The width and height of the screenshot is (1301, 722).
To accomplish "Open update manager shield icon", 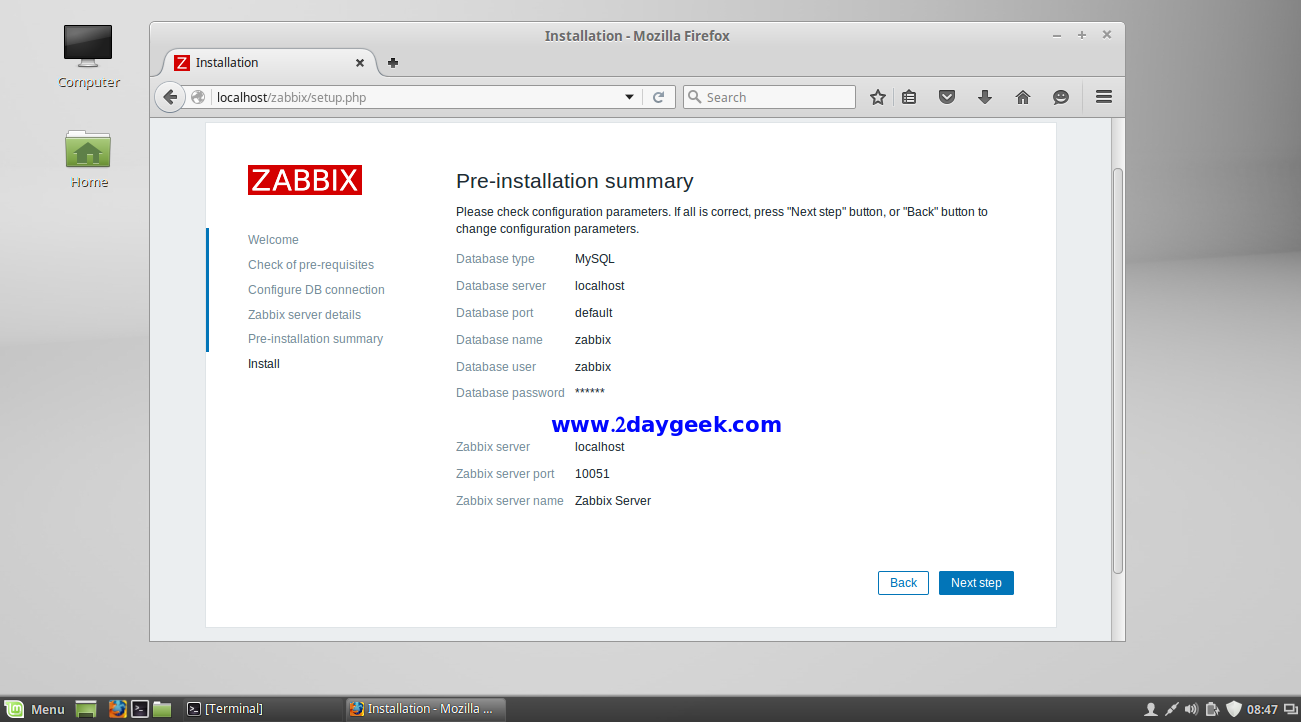I will tap(1234, 709).
